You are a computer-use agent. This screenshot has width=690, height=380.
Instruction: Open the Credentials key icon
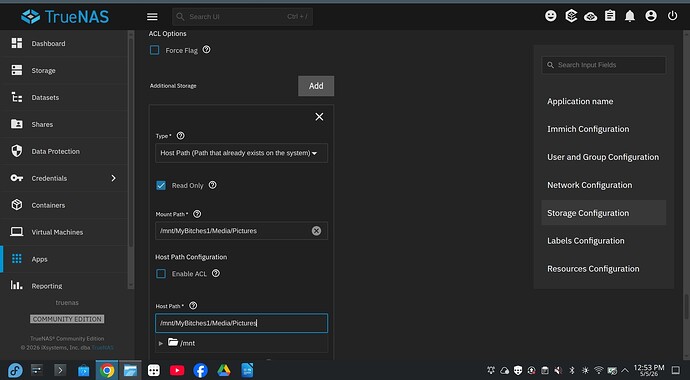[17, 178]
